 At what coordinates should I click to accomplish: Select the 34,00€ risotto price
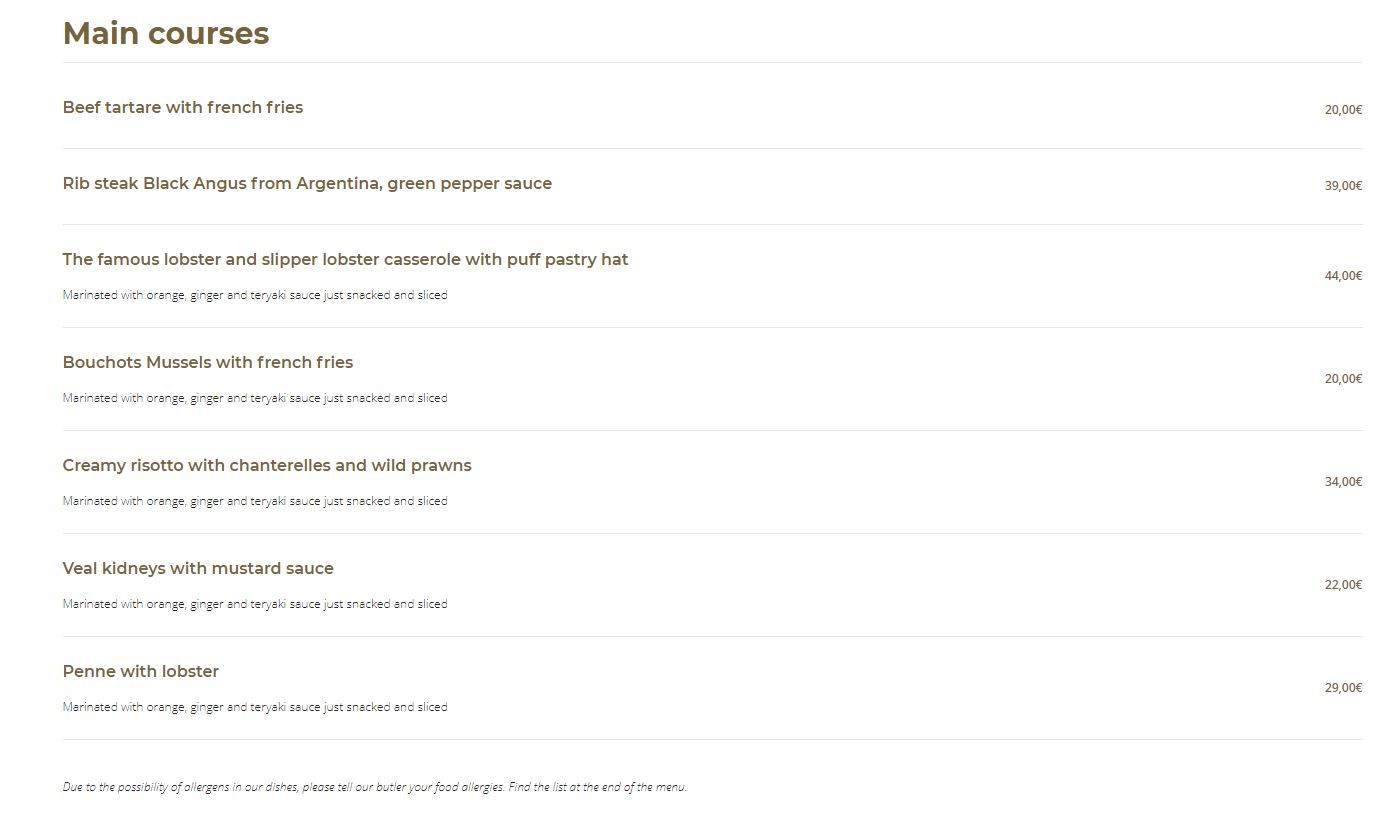click(1343, 482)
